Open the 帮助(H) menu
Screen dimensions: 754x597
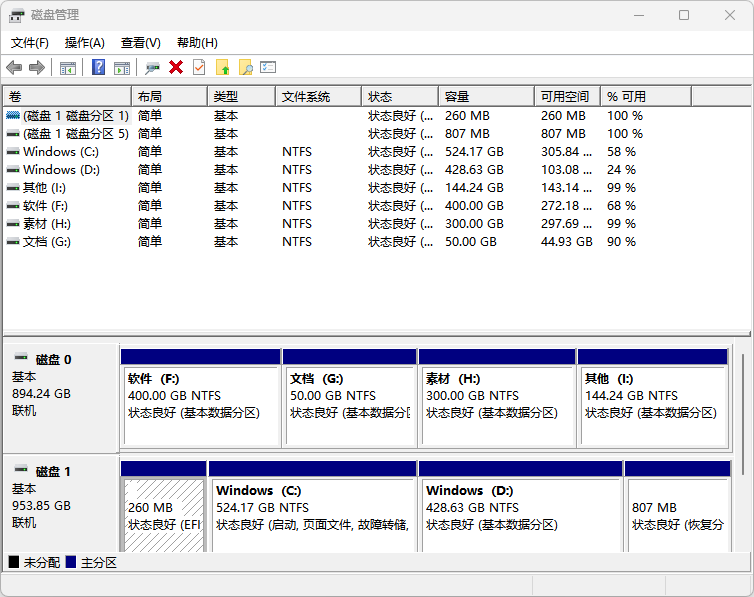coord(197,43)
